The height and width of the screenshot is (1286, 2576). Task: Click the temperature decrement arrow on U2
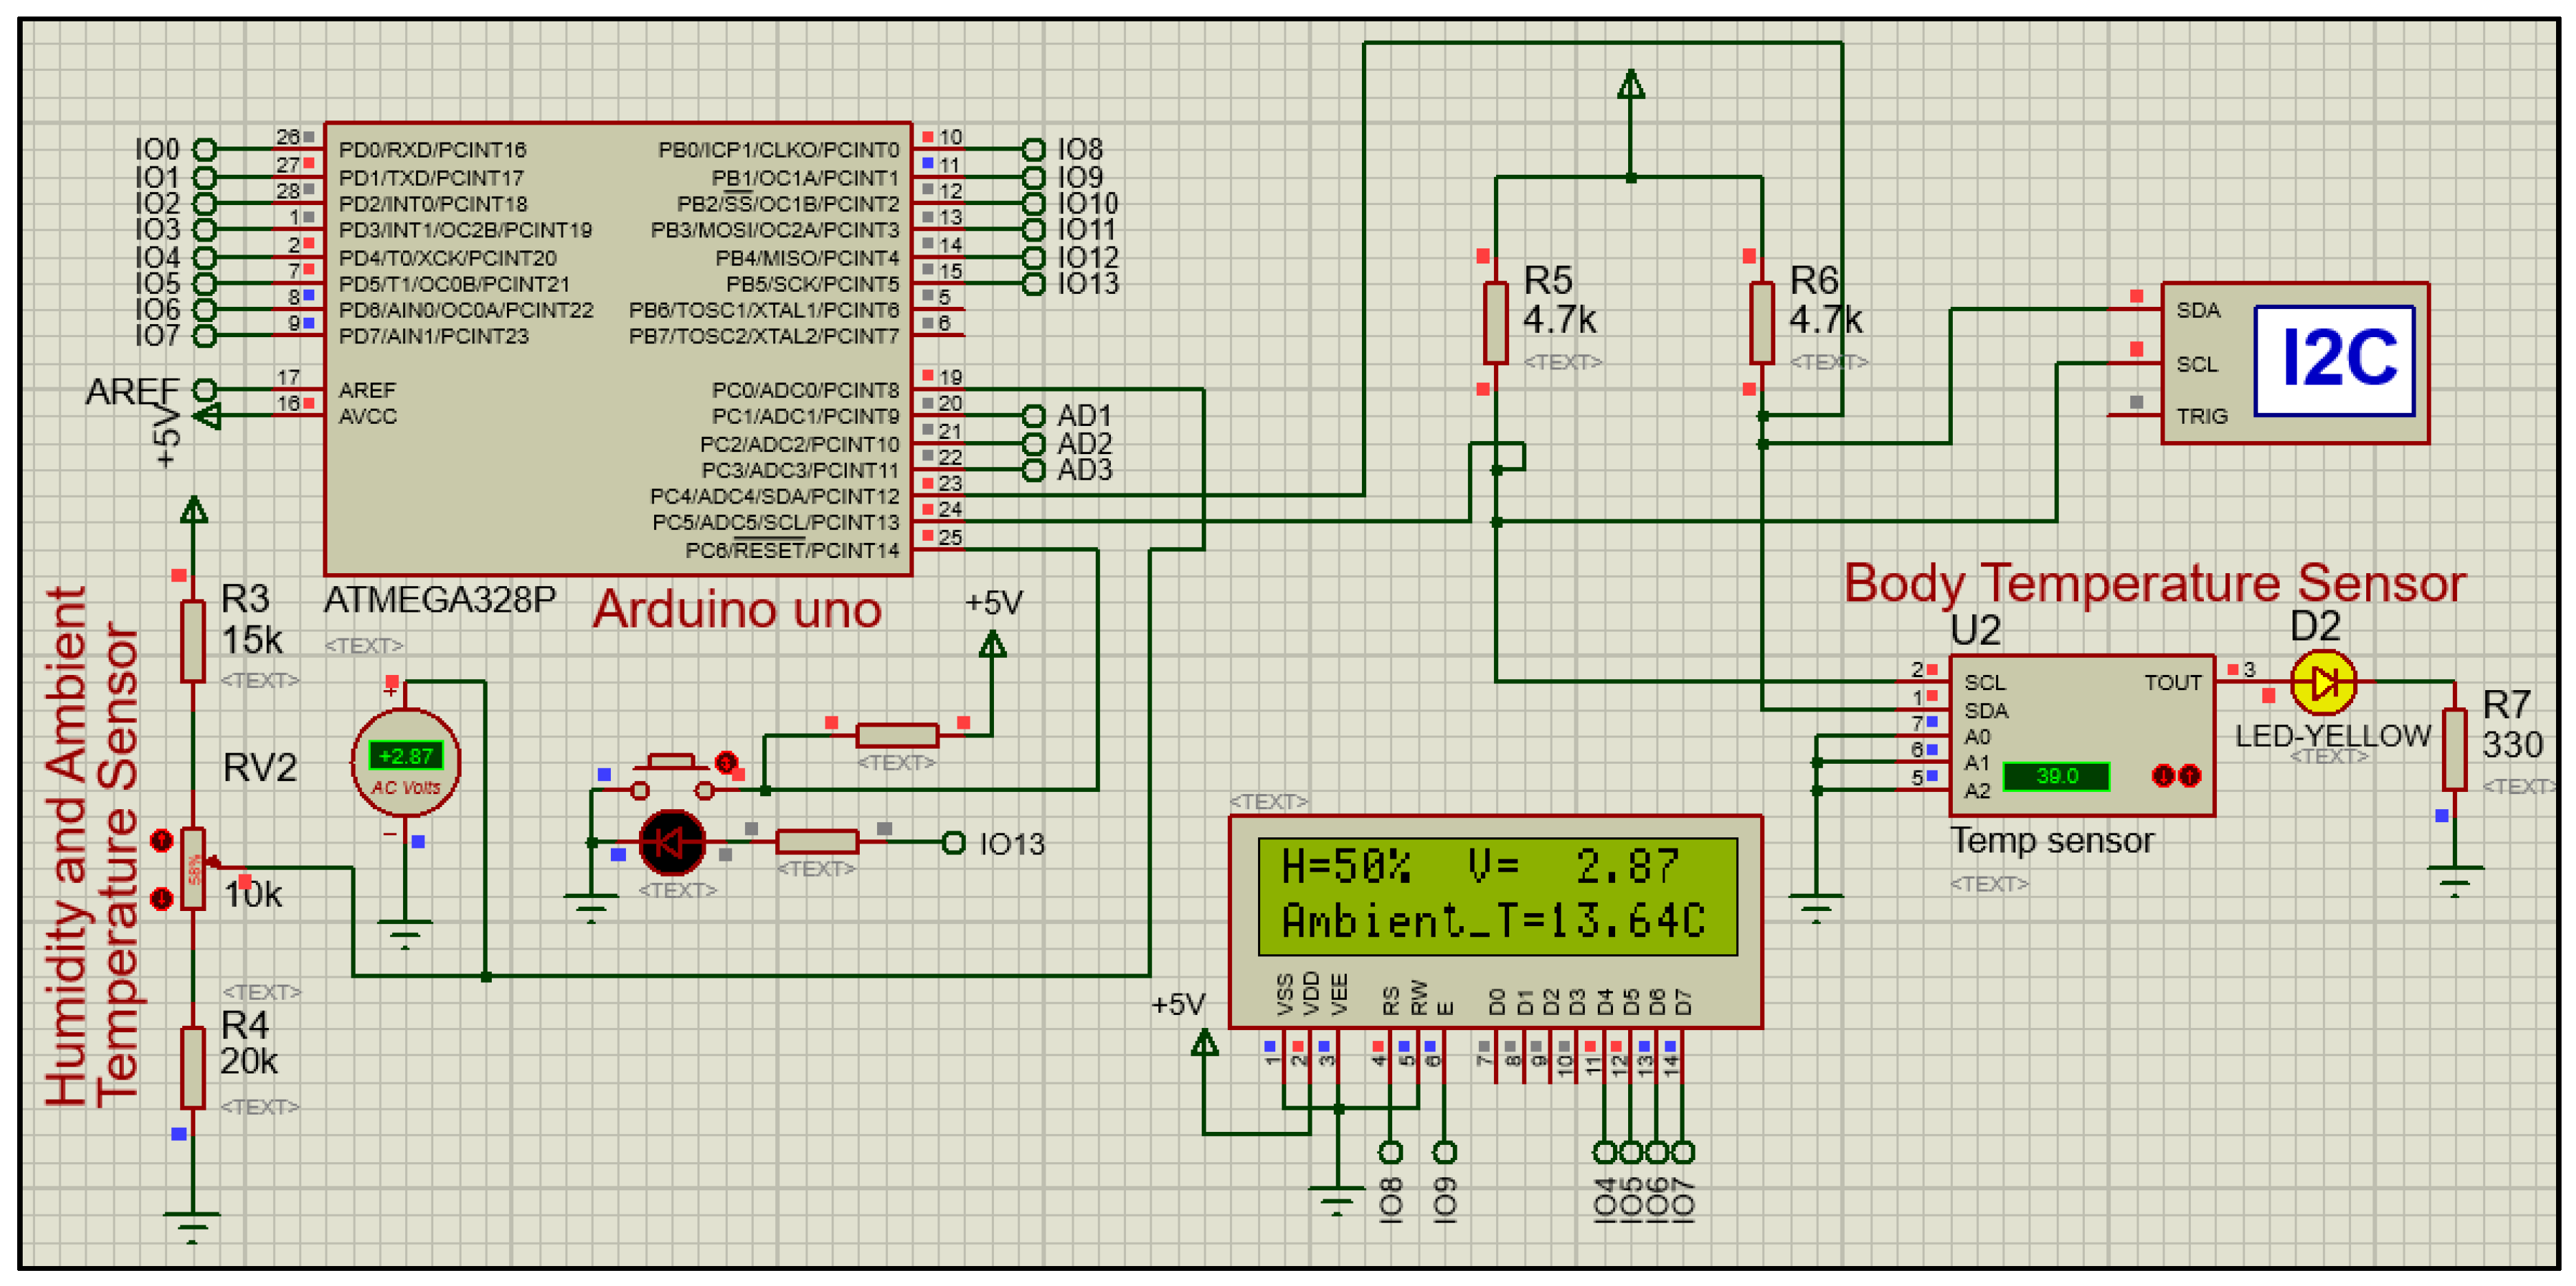[x=2164, y=777]
